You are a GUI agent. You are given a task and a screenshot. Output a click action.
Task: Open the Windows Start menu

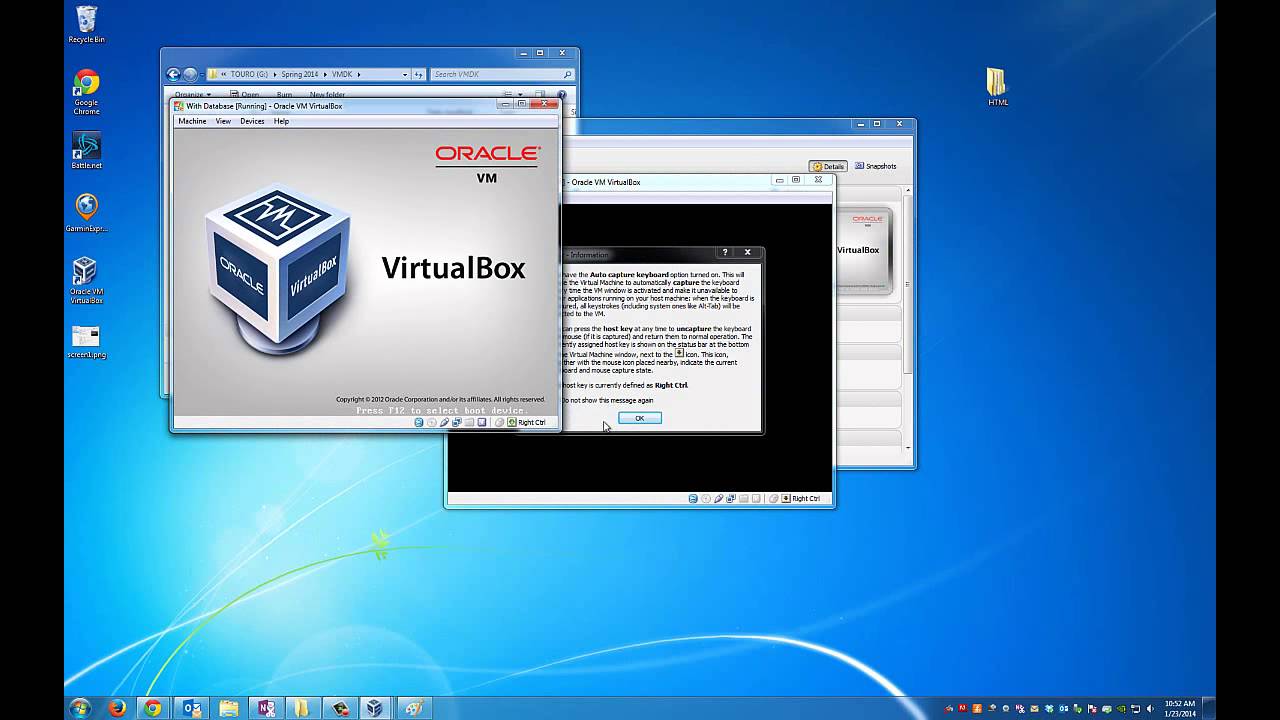[80, 707]
